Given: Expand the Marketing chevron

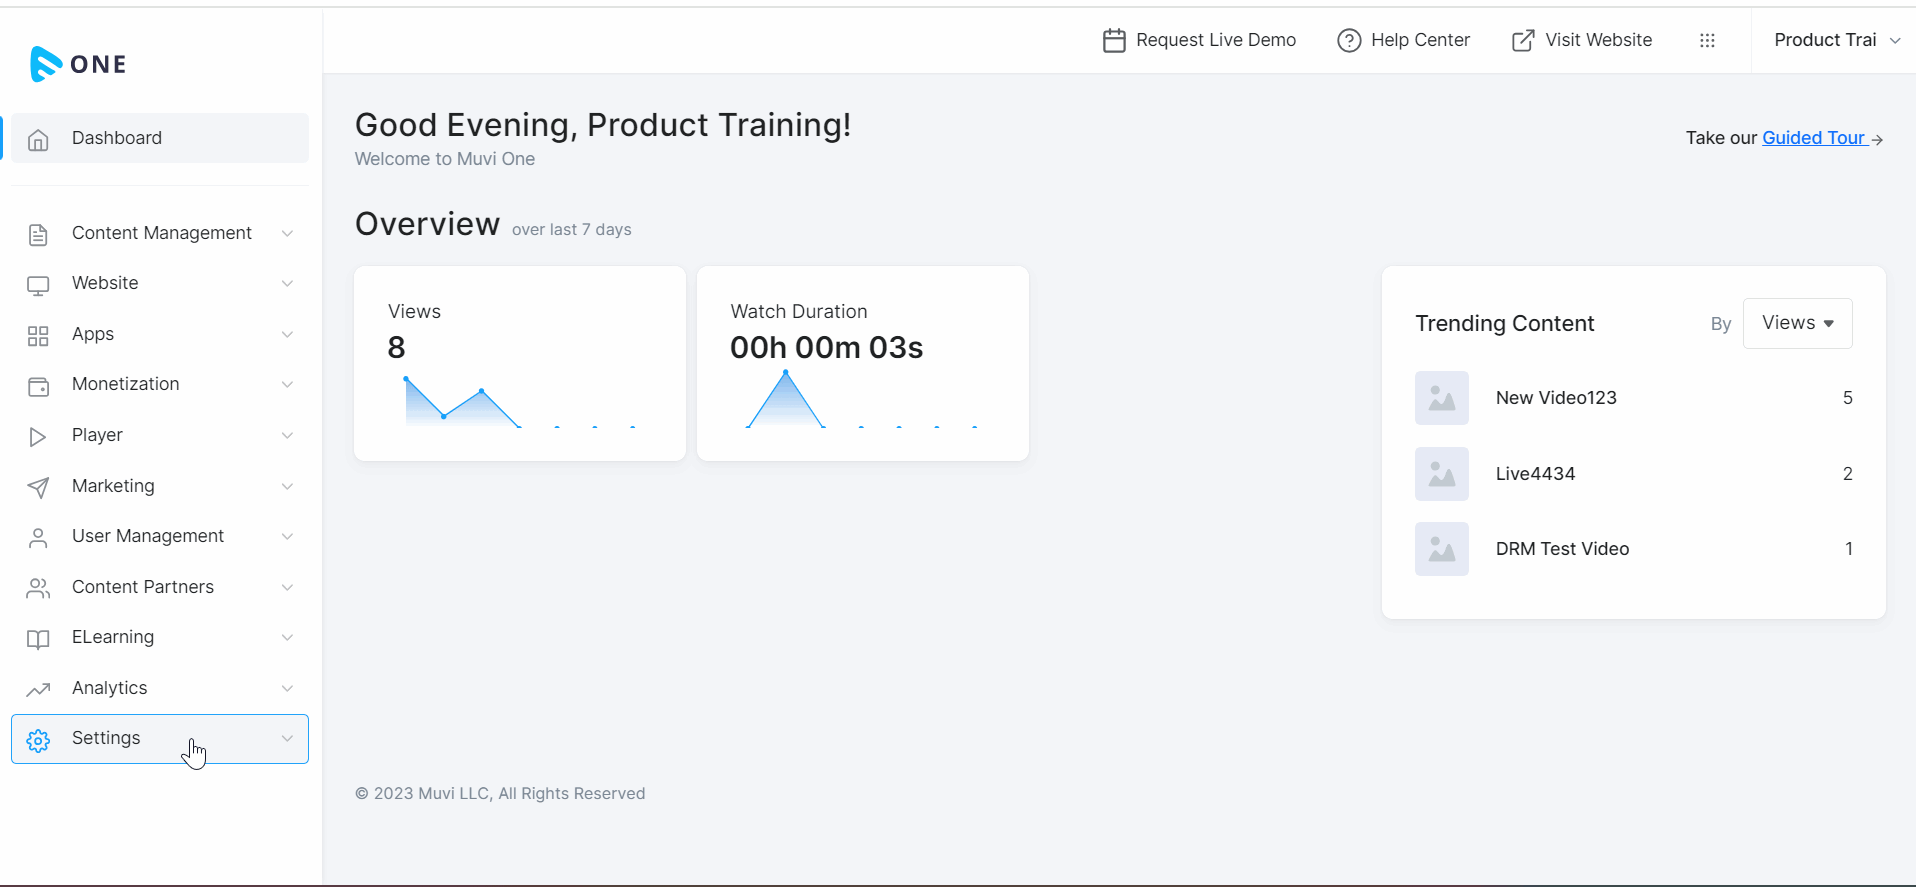Looking at the screenshot, I should click(287, 486).
